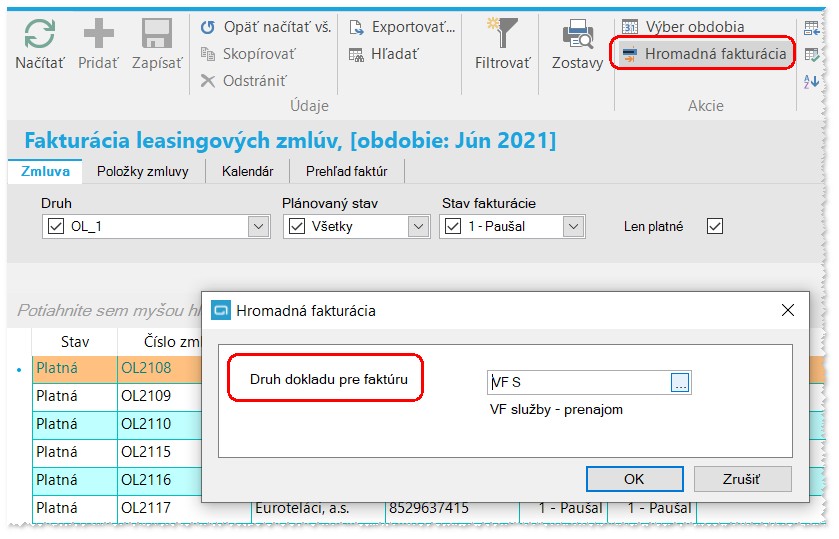The height and width of the screenshot is (539, 839).
Task: Click the Zapísať save icon
Action: 157,34
